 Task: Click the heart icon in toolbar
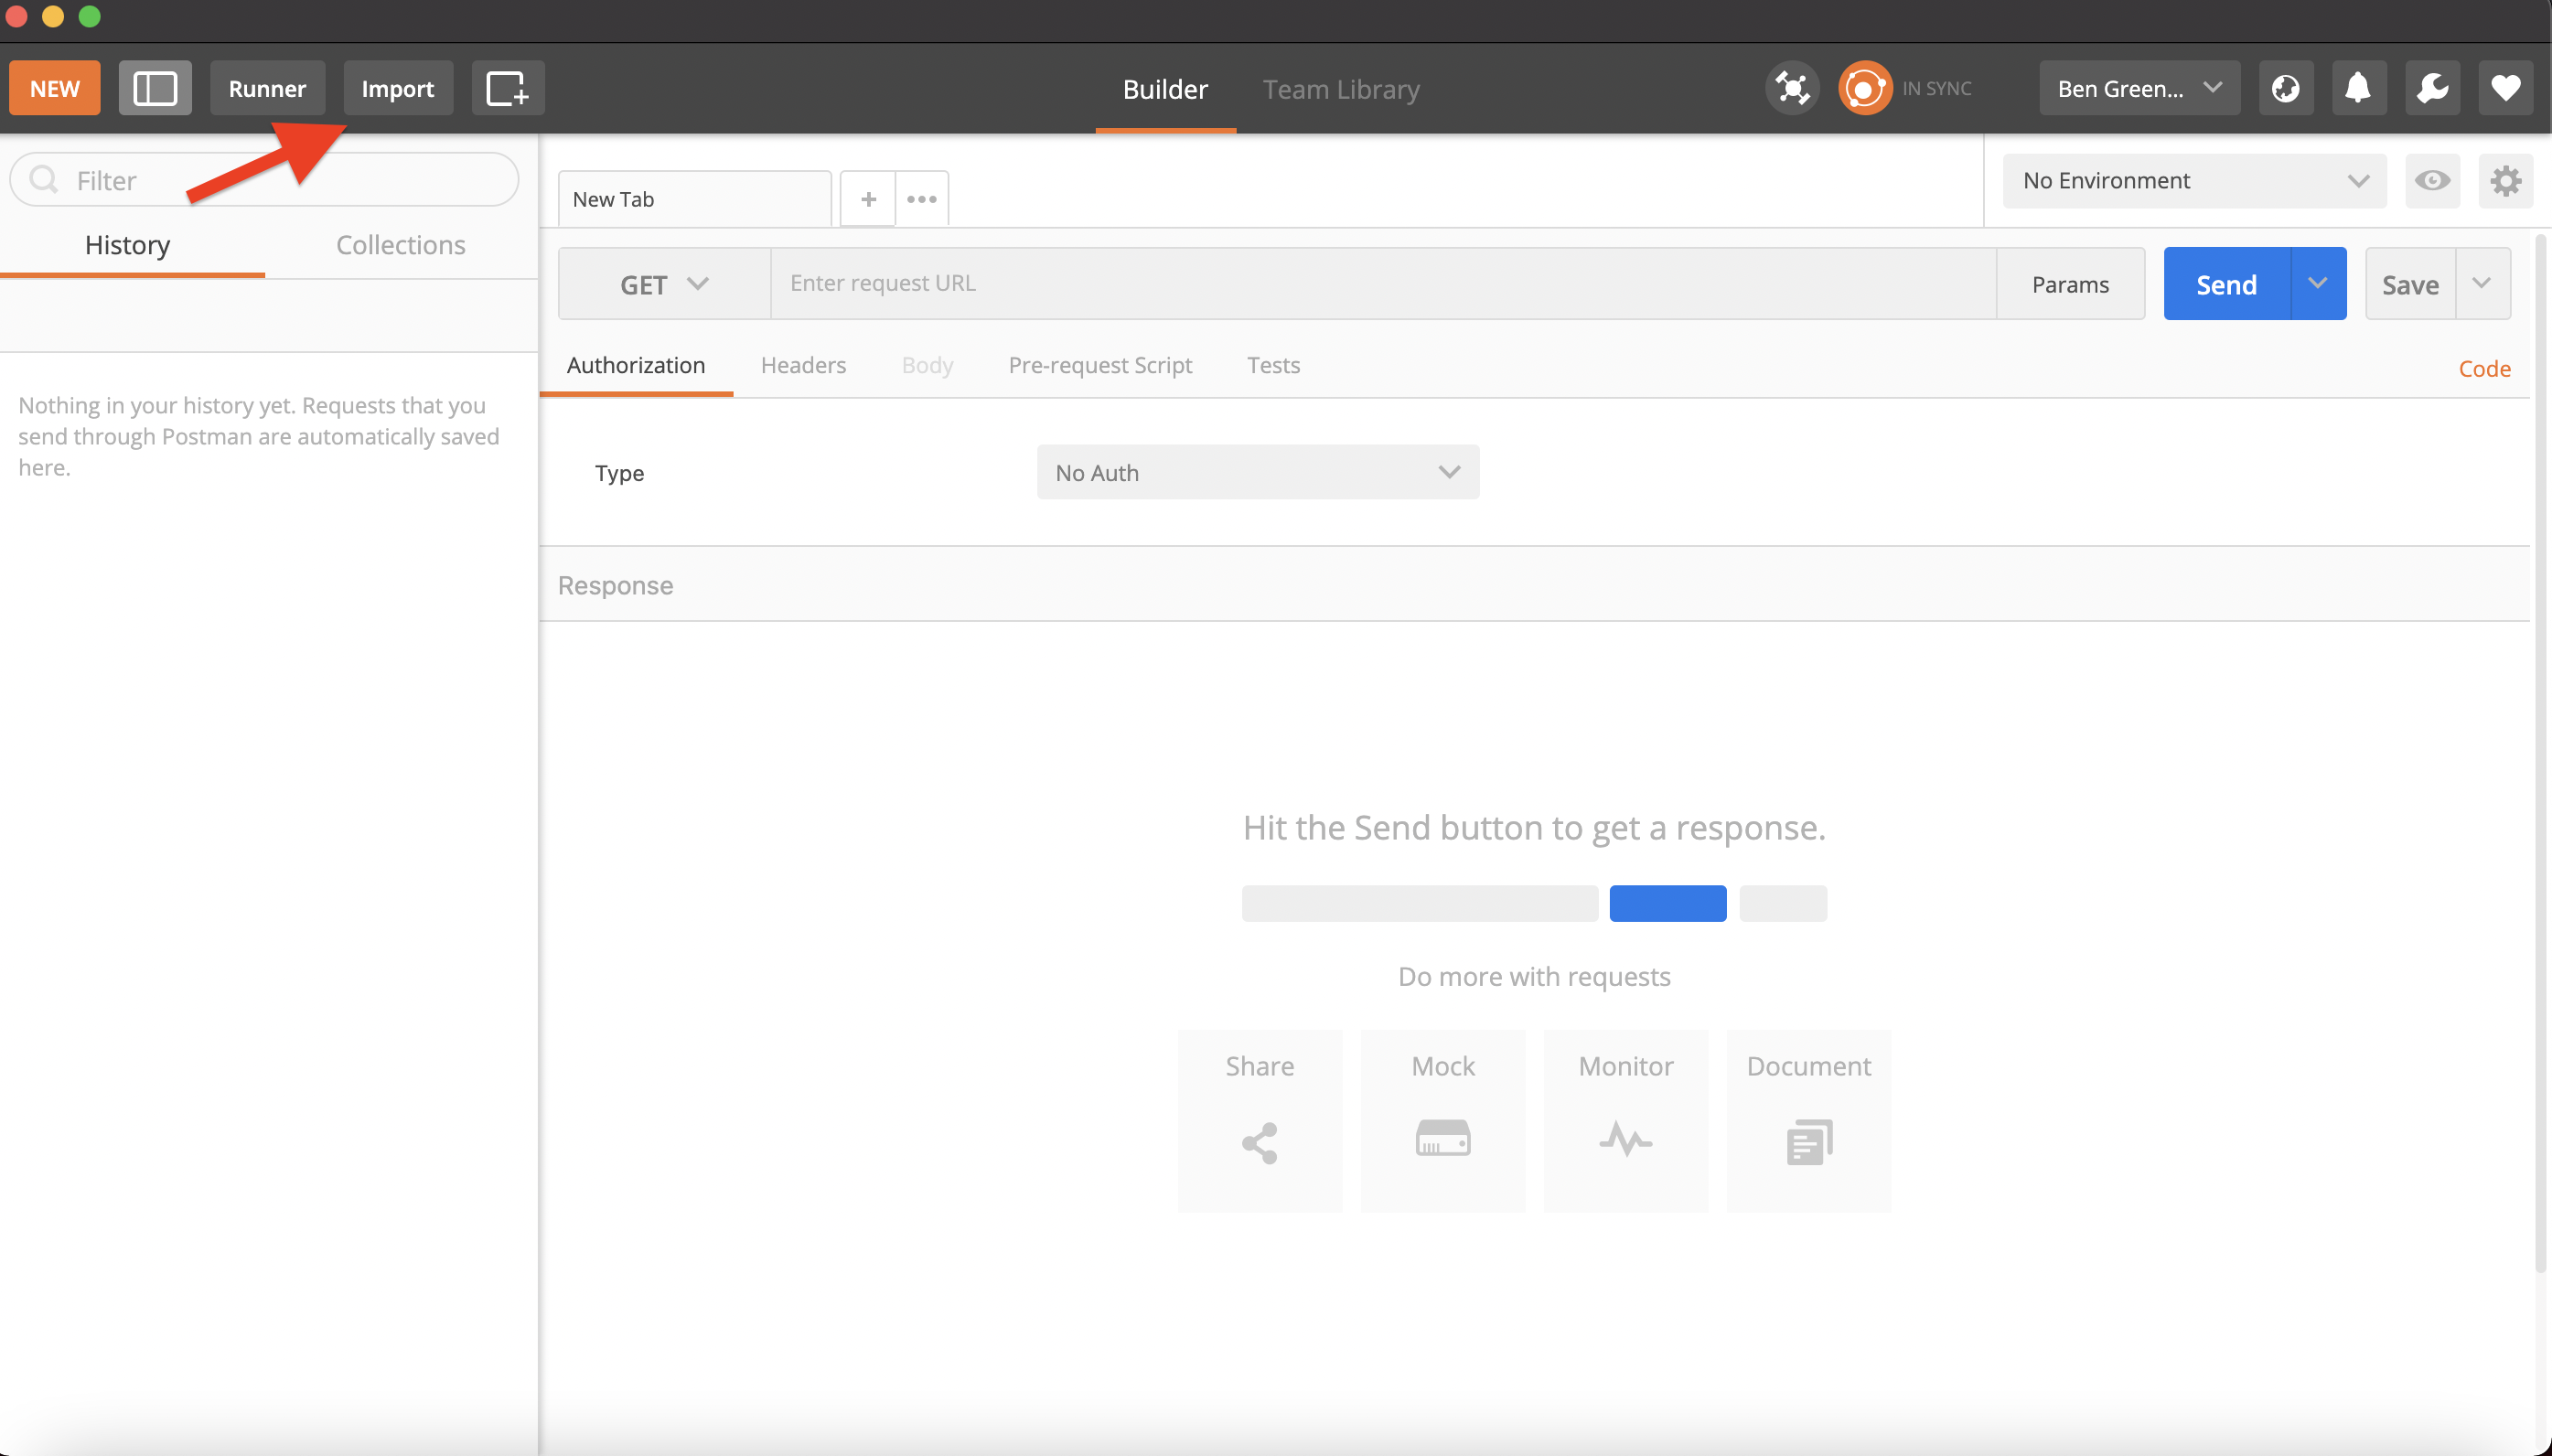coord(2505,89)
